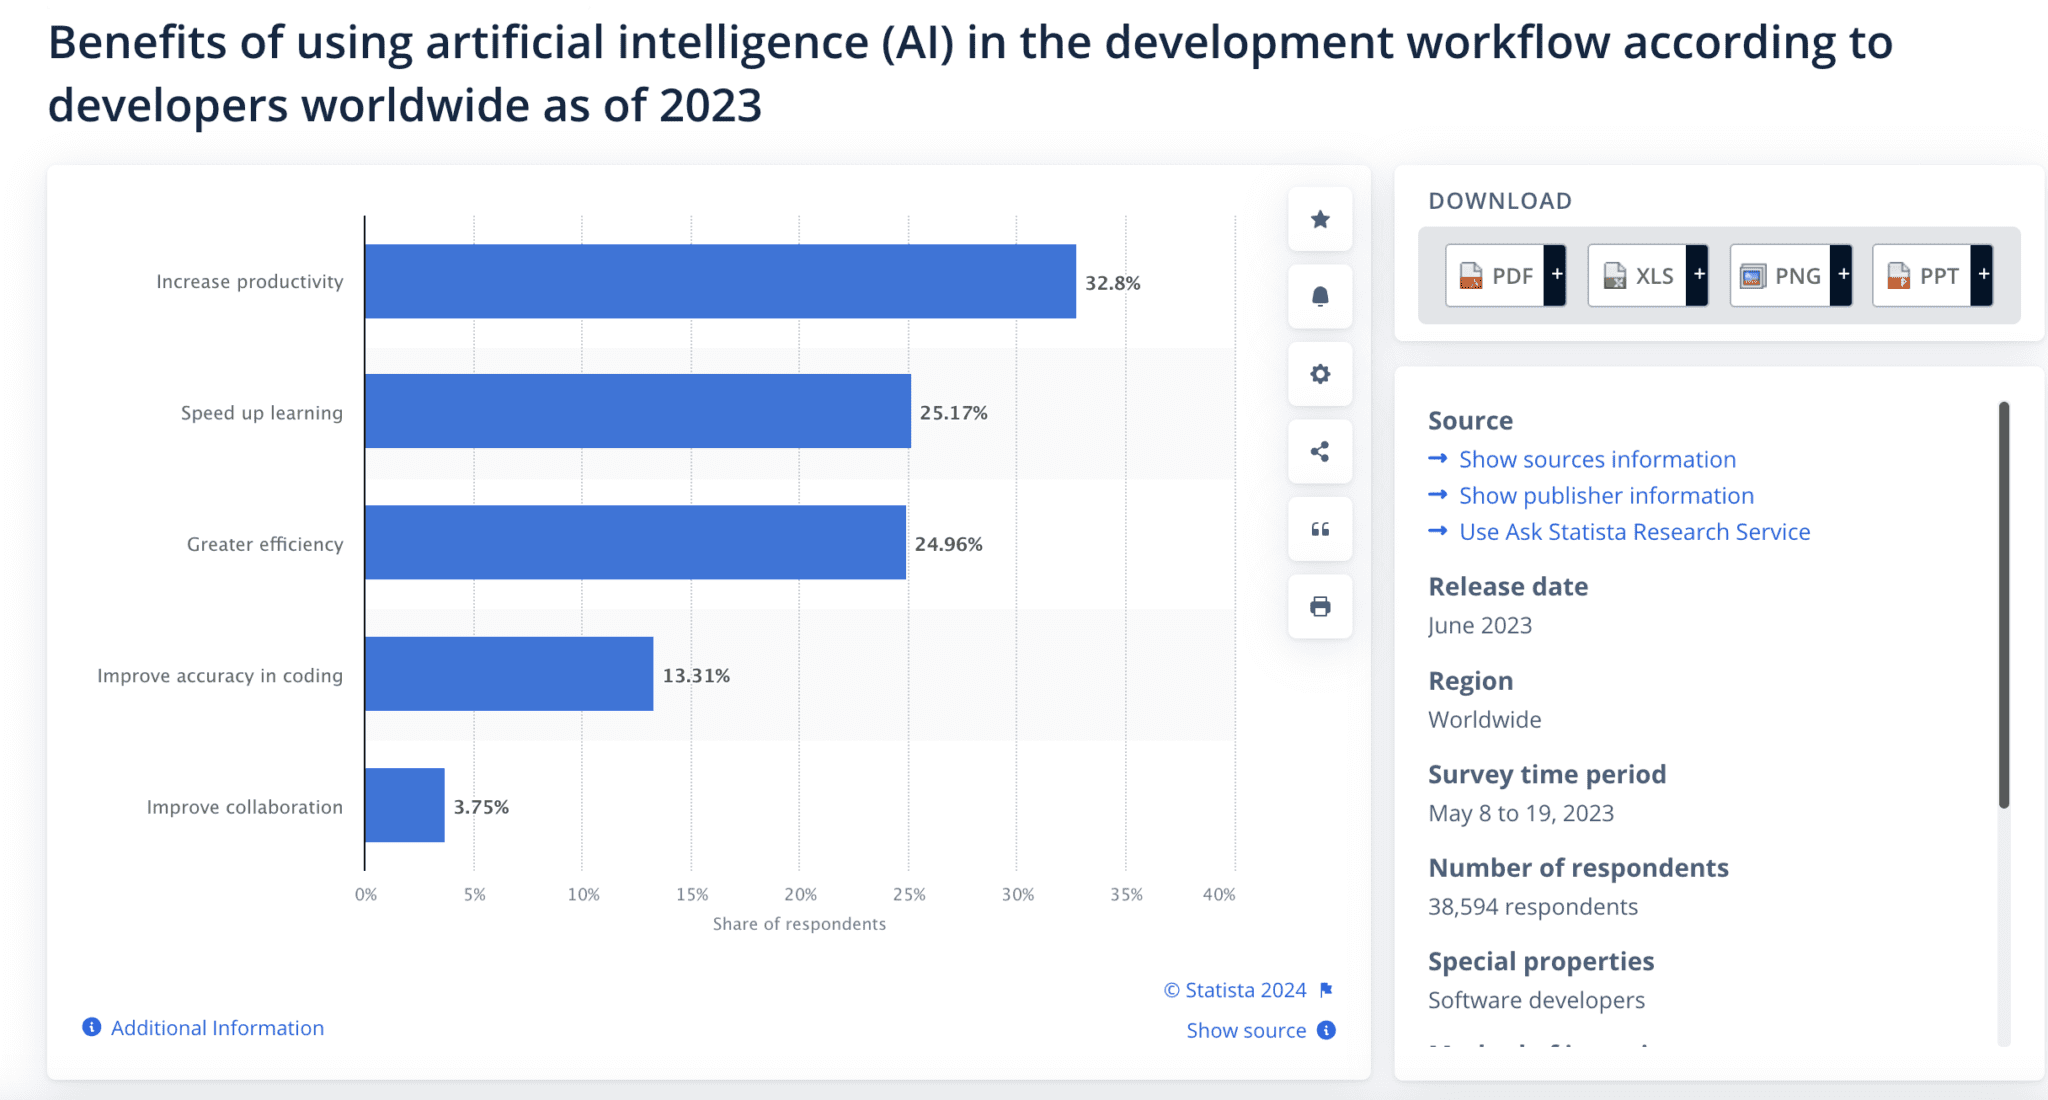Open citation options via the quote icon
Image resolution: width=2048 pixels, height=1100 pixels.
[x=1319, y=529]
